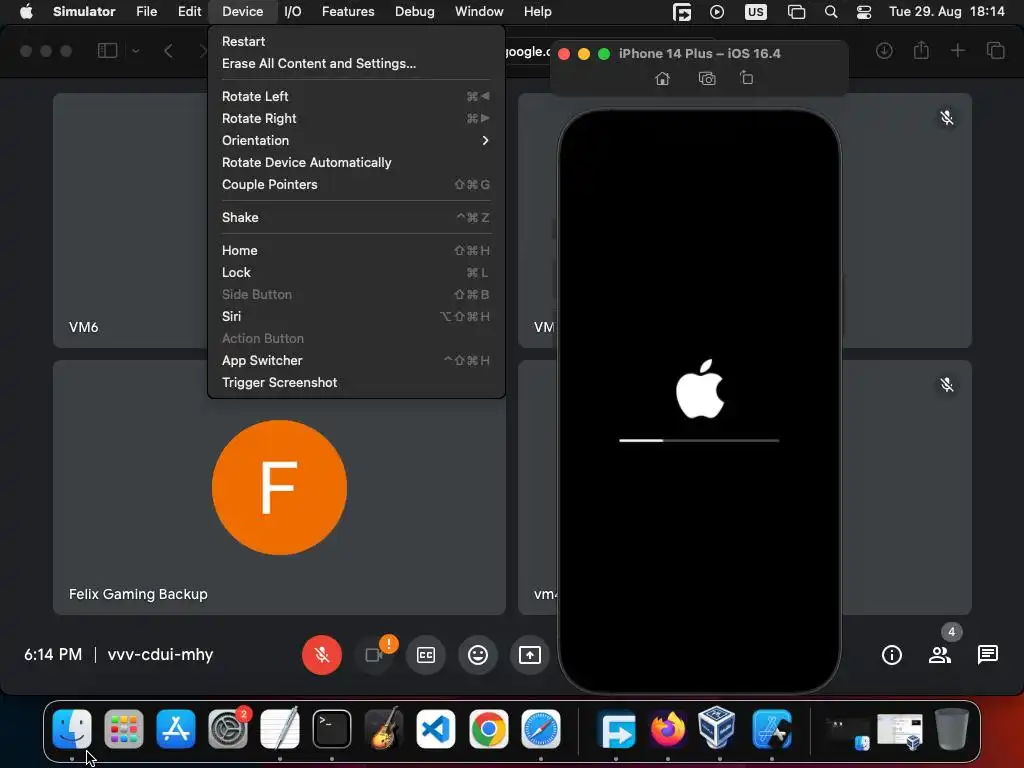Open Safari from the Dock
The image size is (1024, 768).
click(540, 729)
